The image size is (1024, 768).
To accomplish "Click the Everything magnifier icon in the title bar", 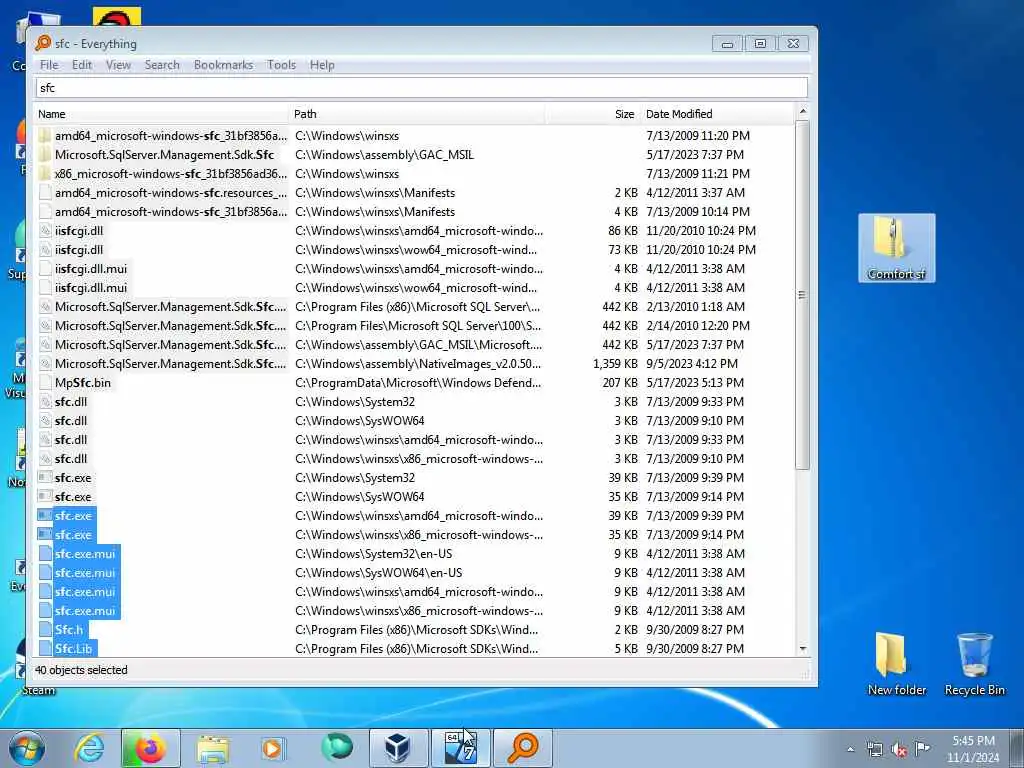I will coord(43,43).
